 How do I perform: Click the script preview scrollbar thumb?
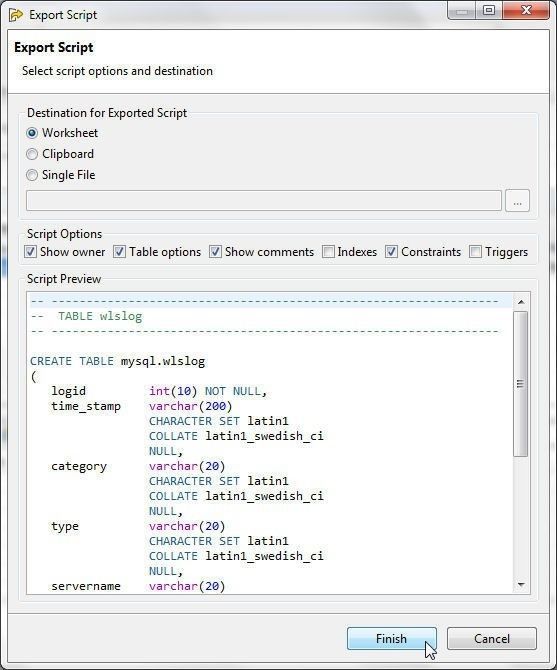pyautogui.click(x=521, y=384)
